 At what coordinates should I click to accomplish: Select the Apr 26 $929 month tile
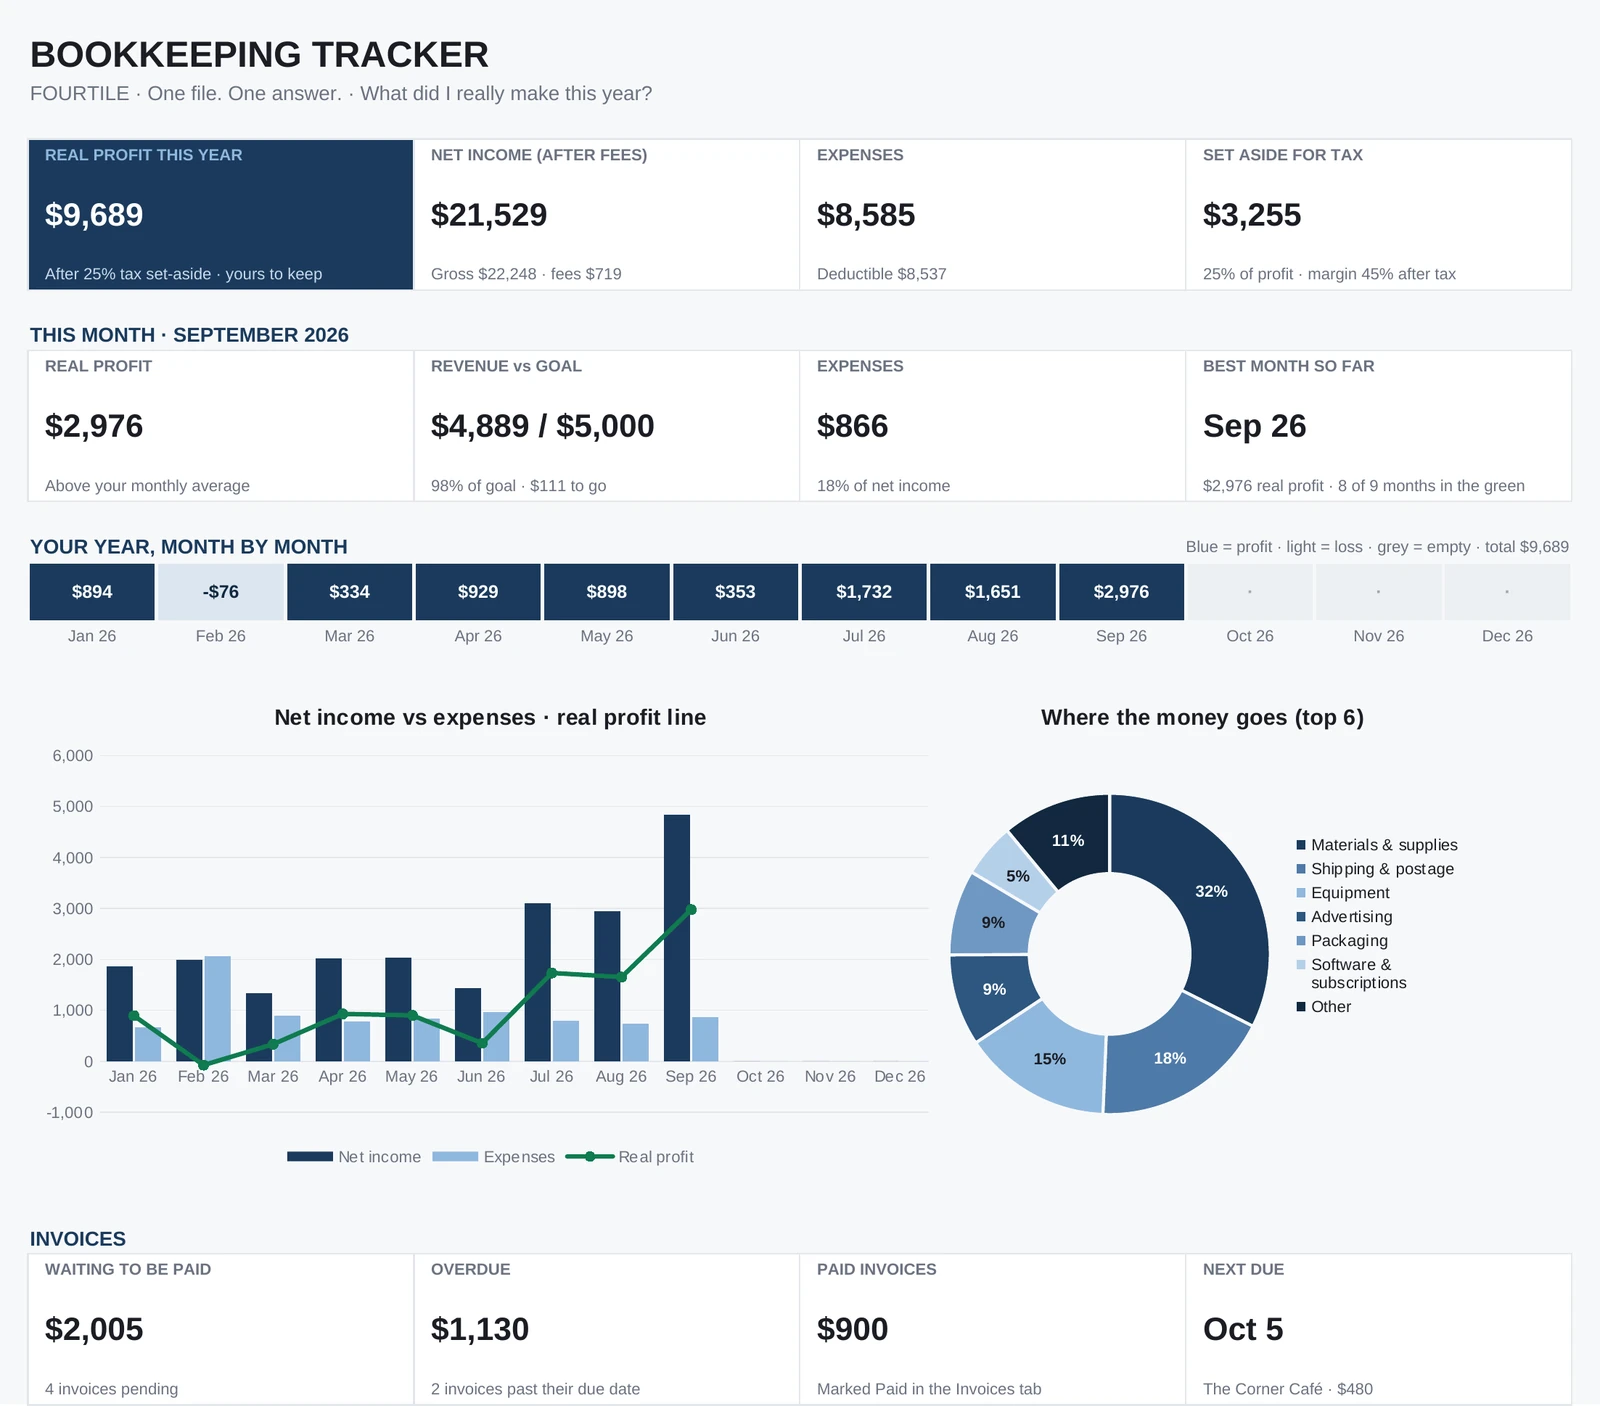point(478,592)
